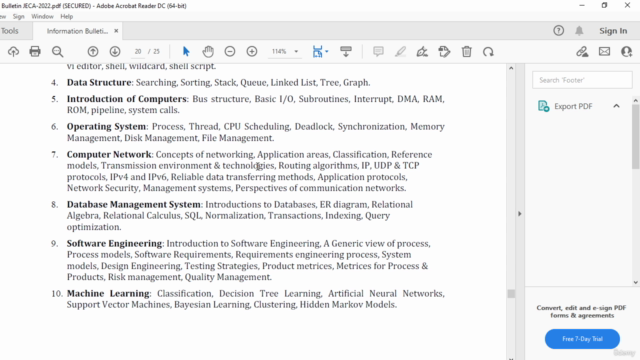Click the 'Software Engineering' heading text
Screen dimensions: 640x360
(x=114, y=243)
